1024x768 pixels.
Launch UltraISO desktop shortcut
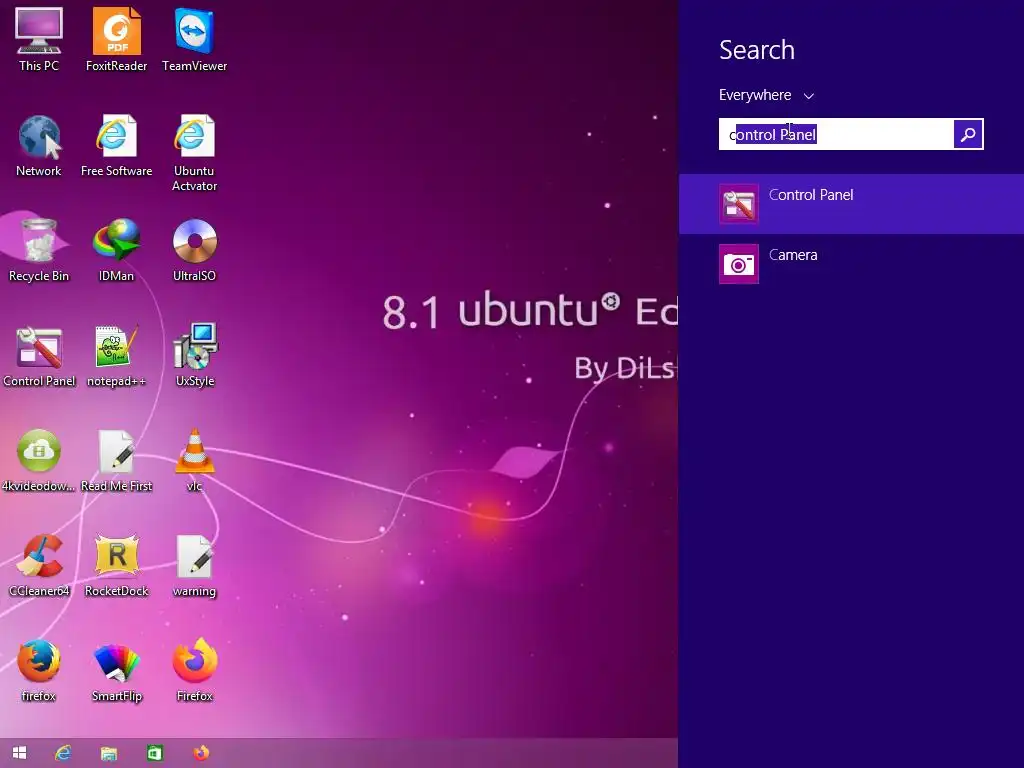click(x=194, y=250)
